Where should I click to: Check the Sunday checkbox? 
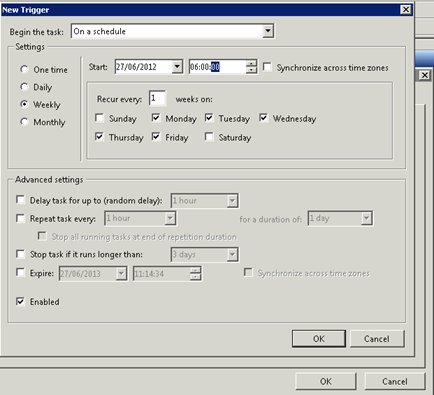99,118
